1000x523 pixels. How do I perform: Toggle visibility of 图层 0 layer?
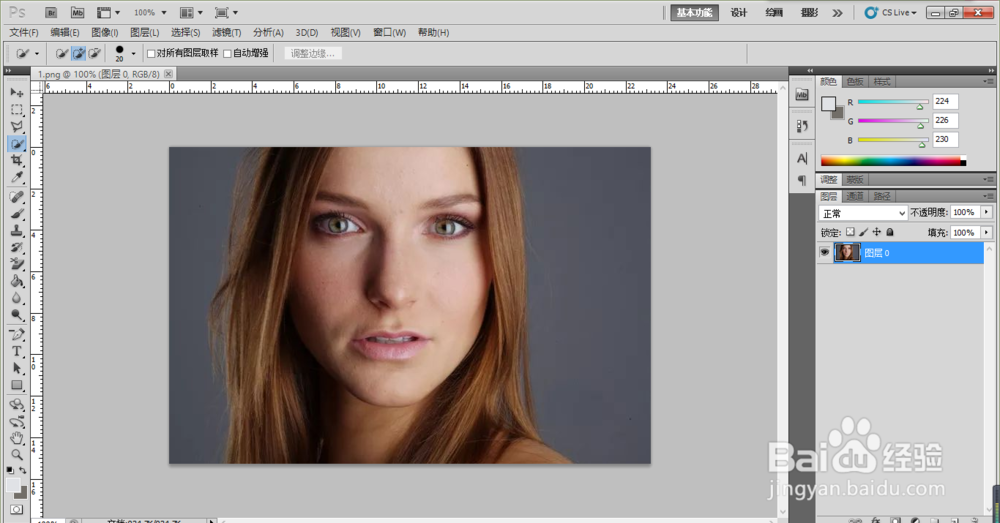pyautogui.click(x=825, y=253)
